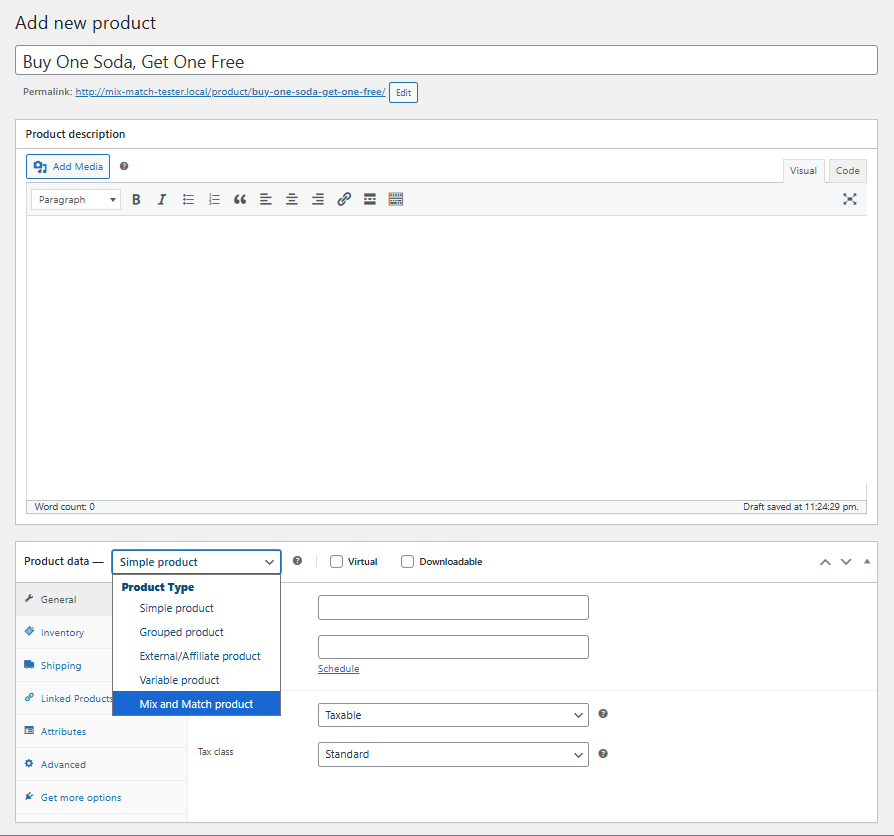The width and height of the screenshot is (894, 836).
Task: Open help tooltip next to product type
Action: (x=297, y=561)
